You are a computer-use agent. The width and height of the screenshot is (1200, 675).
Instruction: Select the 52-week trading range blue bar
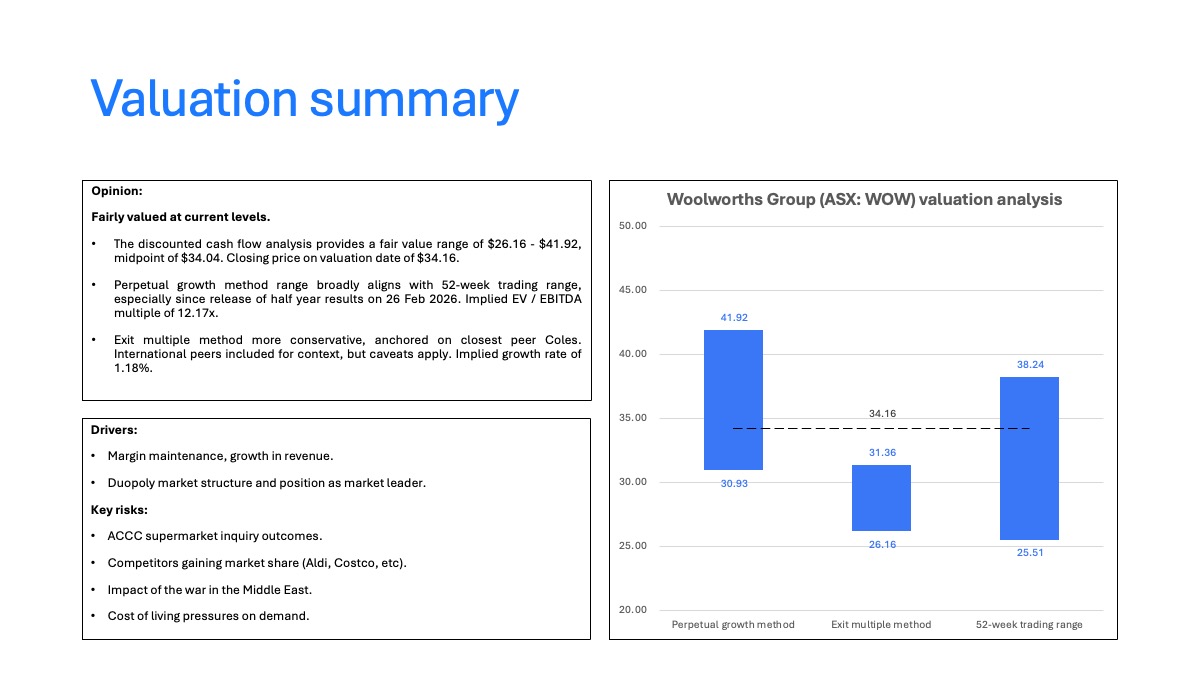(x=1029, y=458)
